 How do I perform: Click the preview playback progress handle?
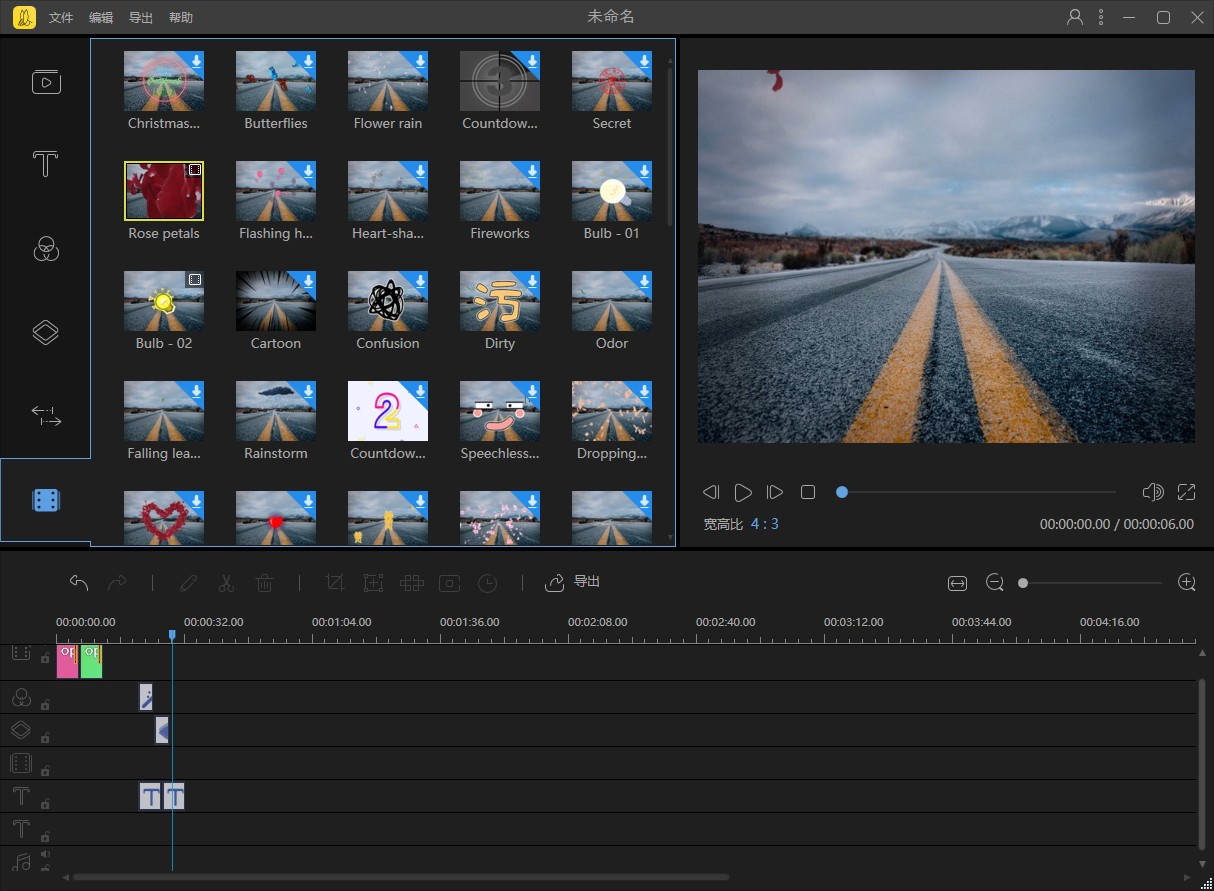click(x=842, y=492)
